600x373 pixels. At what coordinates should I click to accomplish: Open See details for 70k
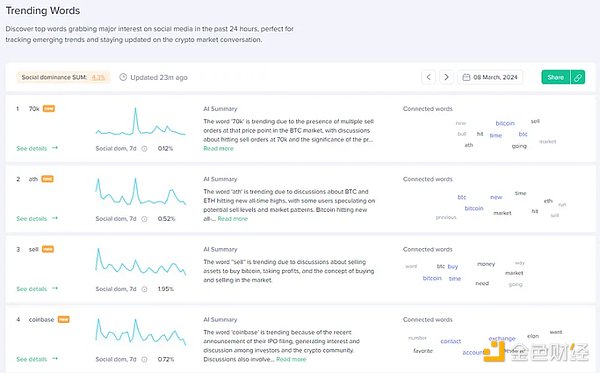37,148
